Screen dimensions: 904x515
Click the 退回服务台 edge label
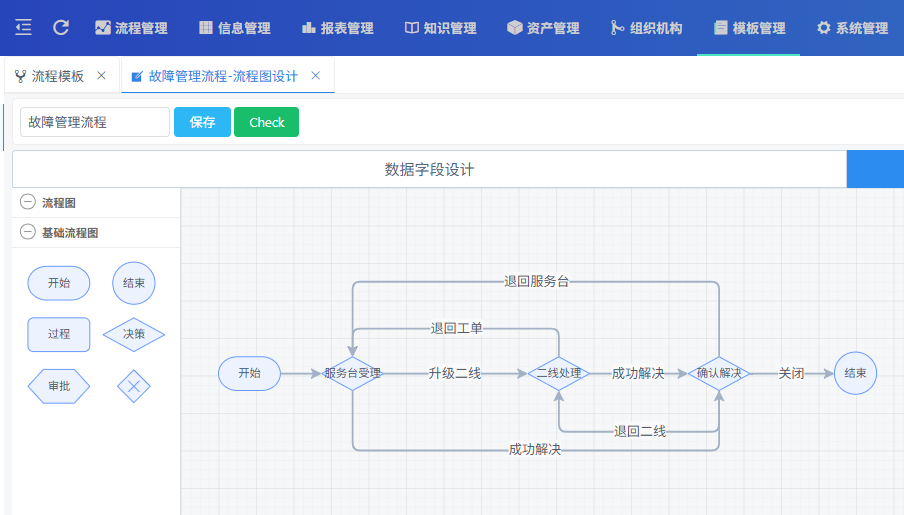(536, 281)
